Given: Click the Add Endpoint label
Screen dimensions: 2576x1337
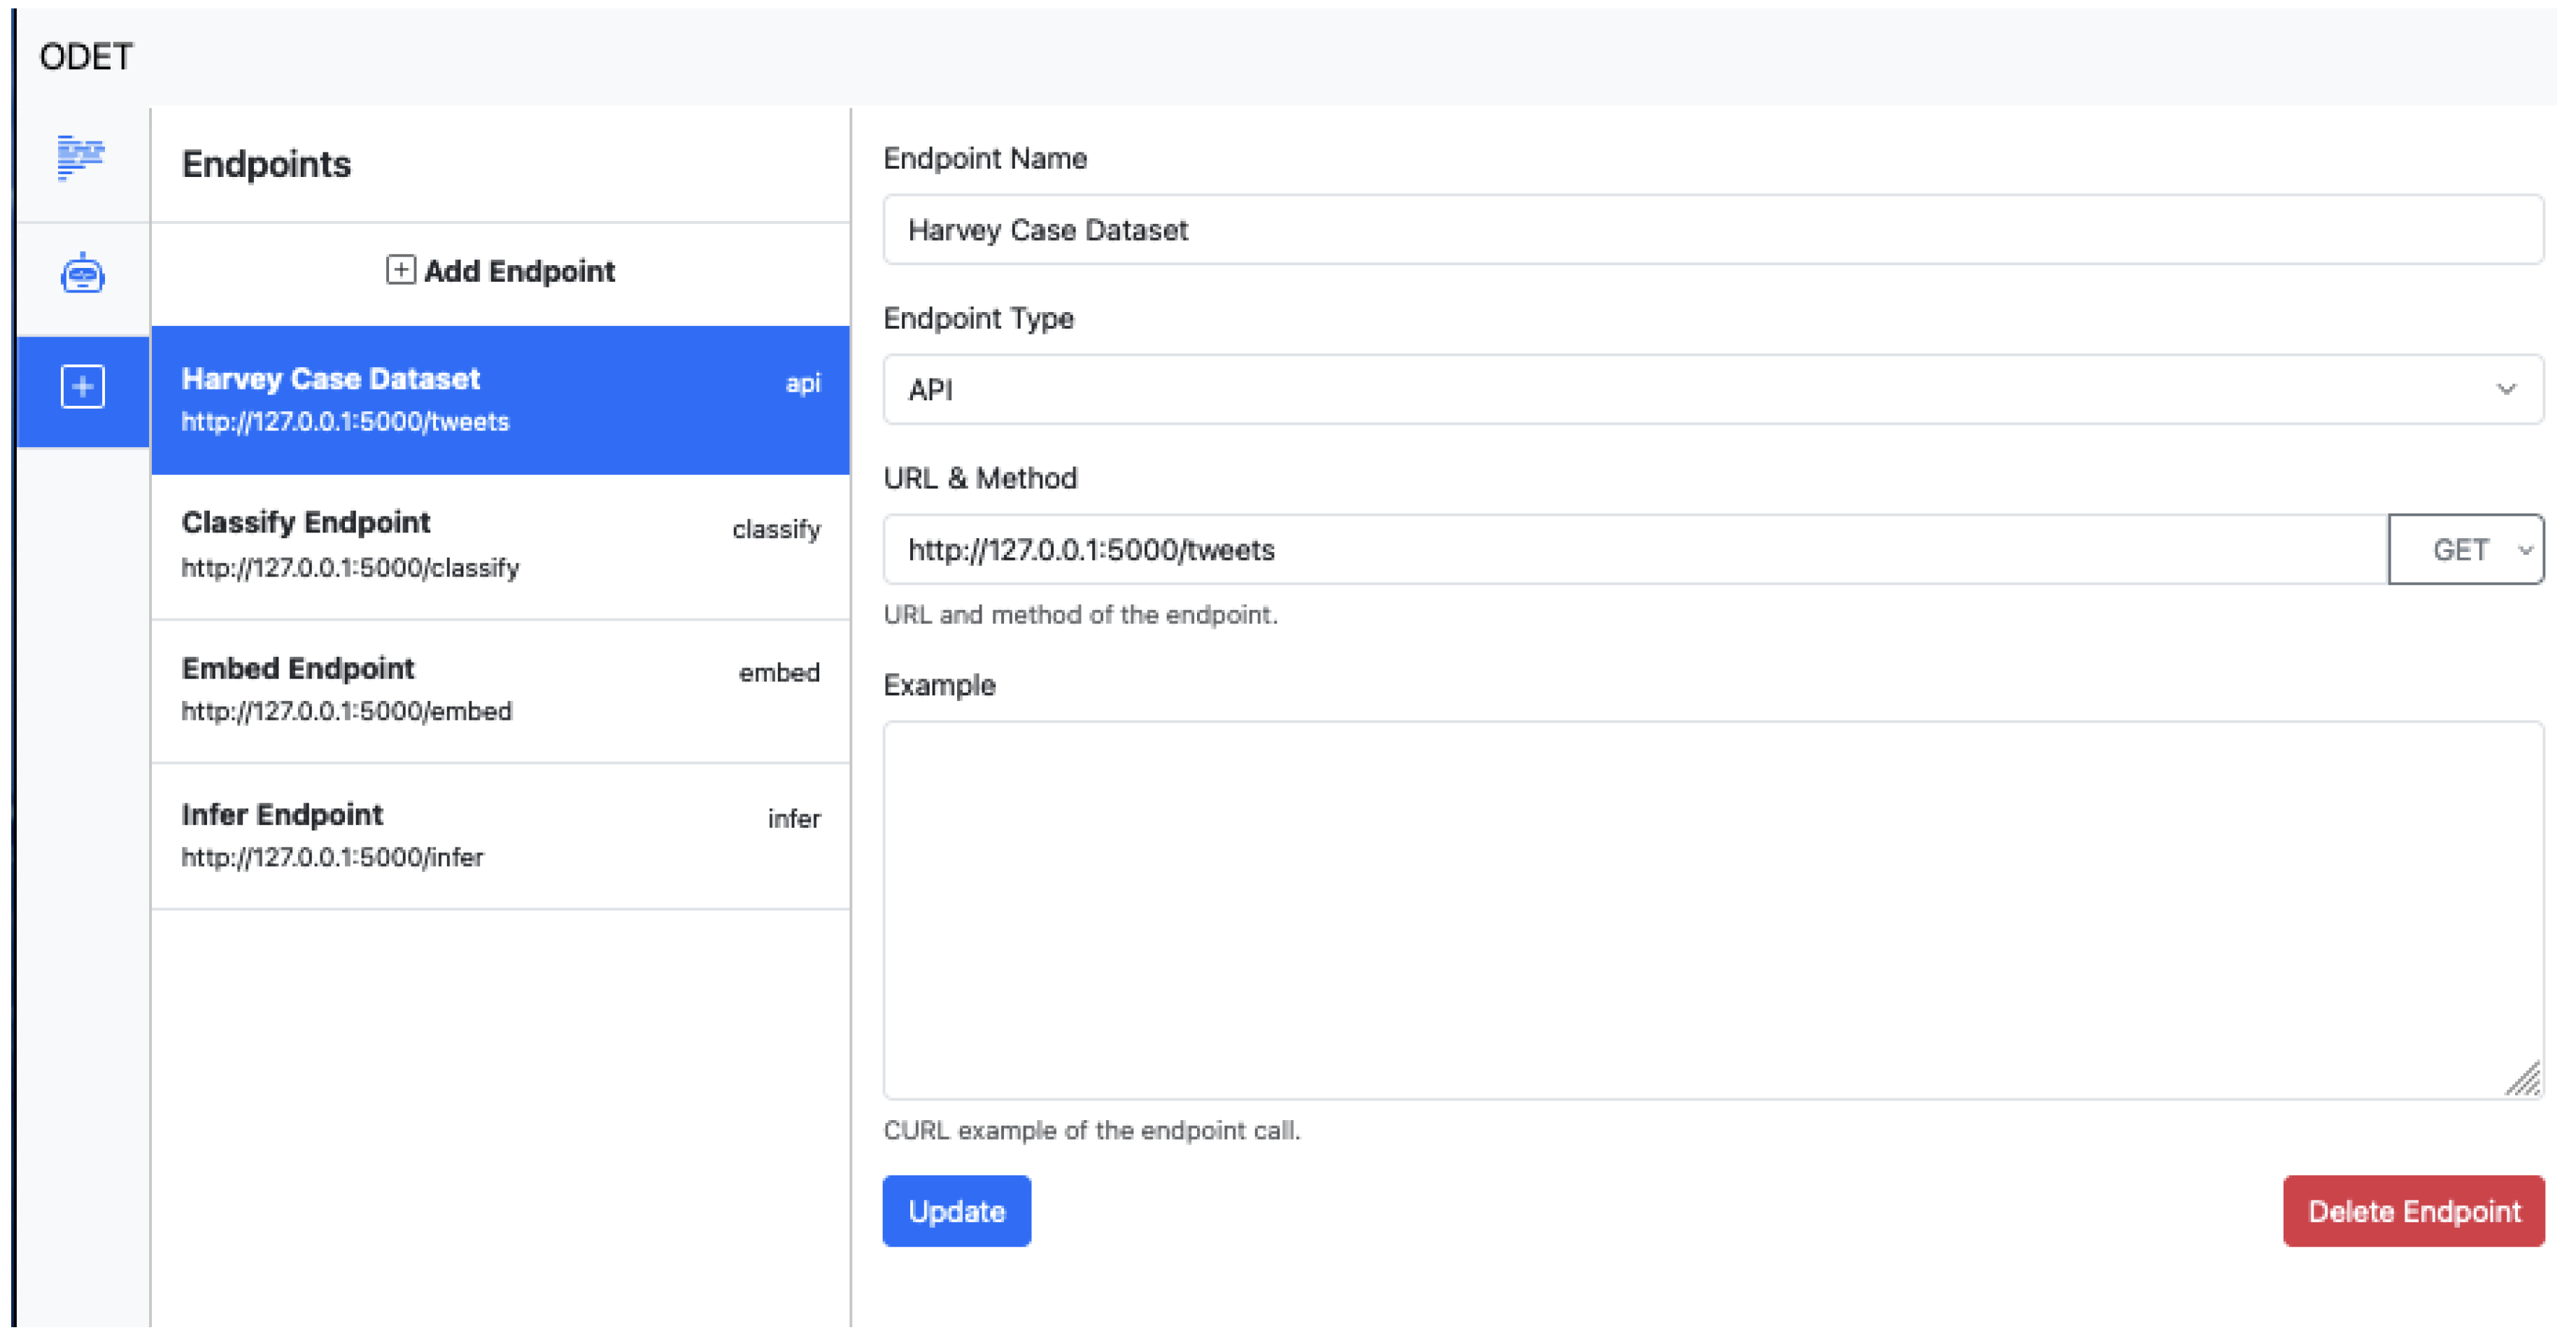Looking at the screenshot, I should pos(519,271).
